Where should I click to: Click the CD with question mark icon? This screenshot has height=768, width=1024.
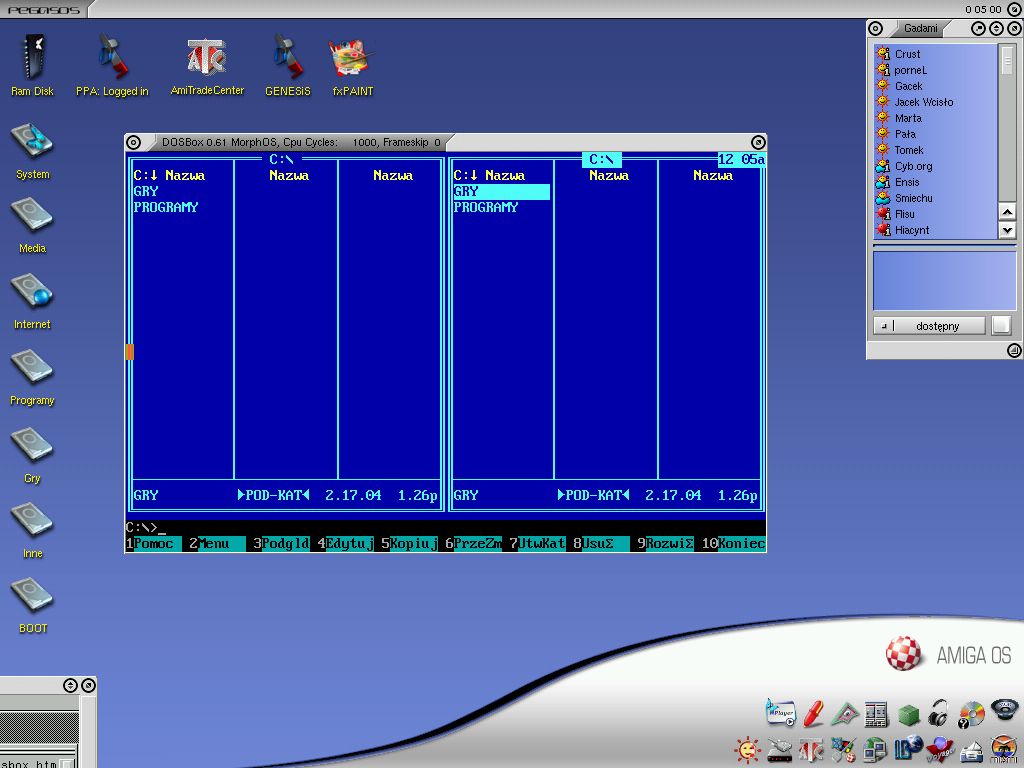[x=971, y=714]
